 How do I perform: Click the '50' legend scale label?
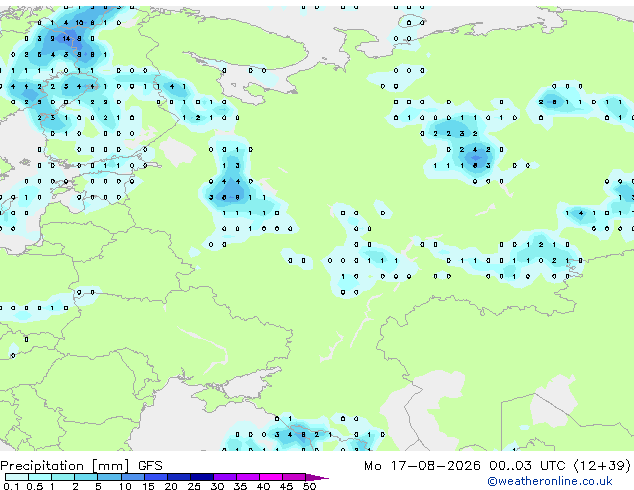pos(310,486)
